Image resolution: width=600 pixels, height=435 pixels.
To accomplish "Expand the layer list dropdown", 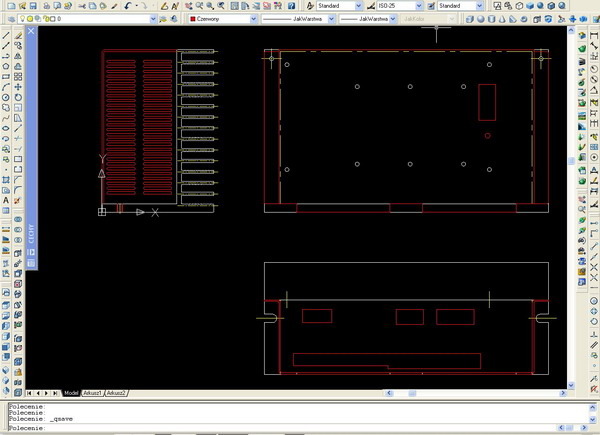I will point(153,19).
